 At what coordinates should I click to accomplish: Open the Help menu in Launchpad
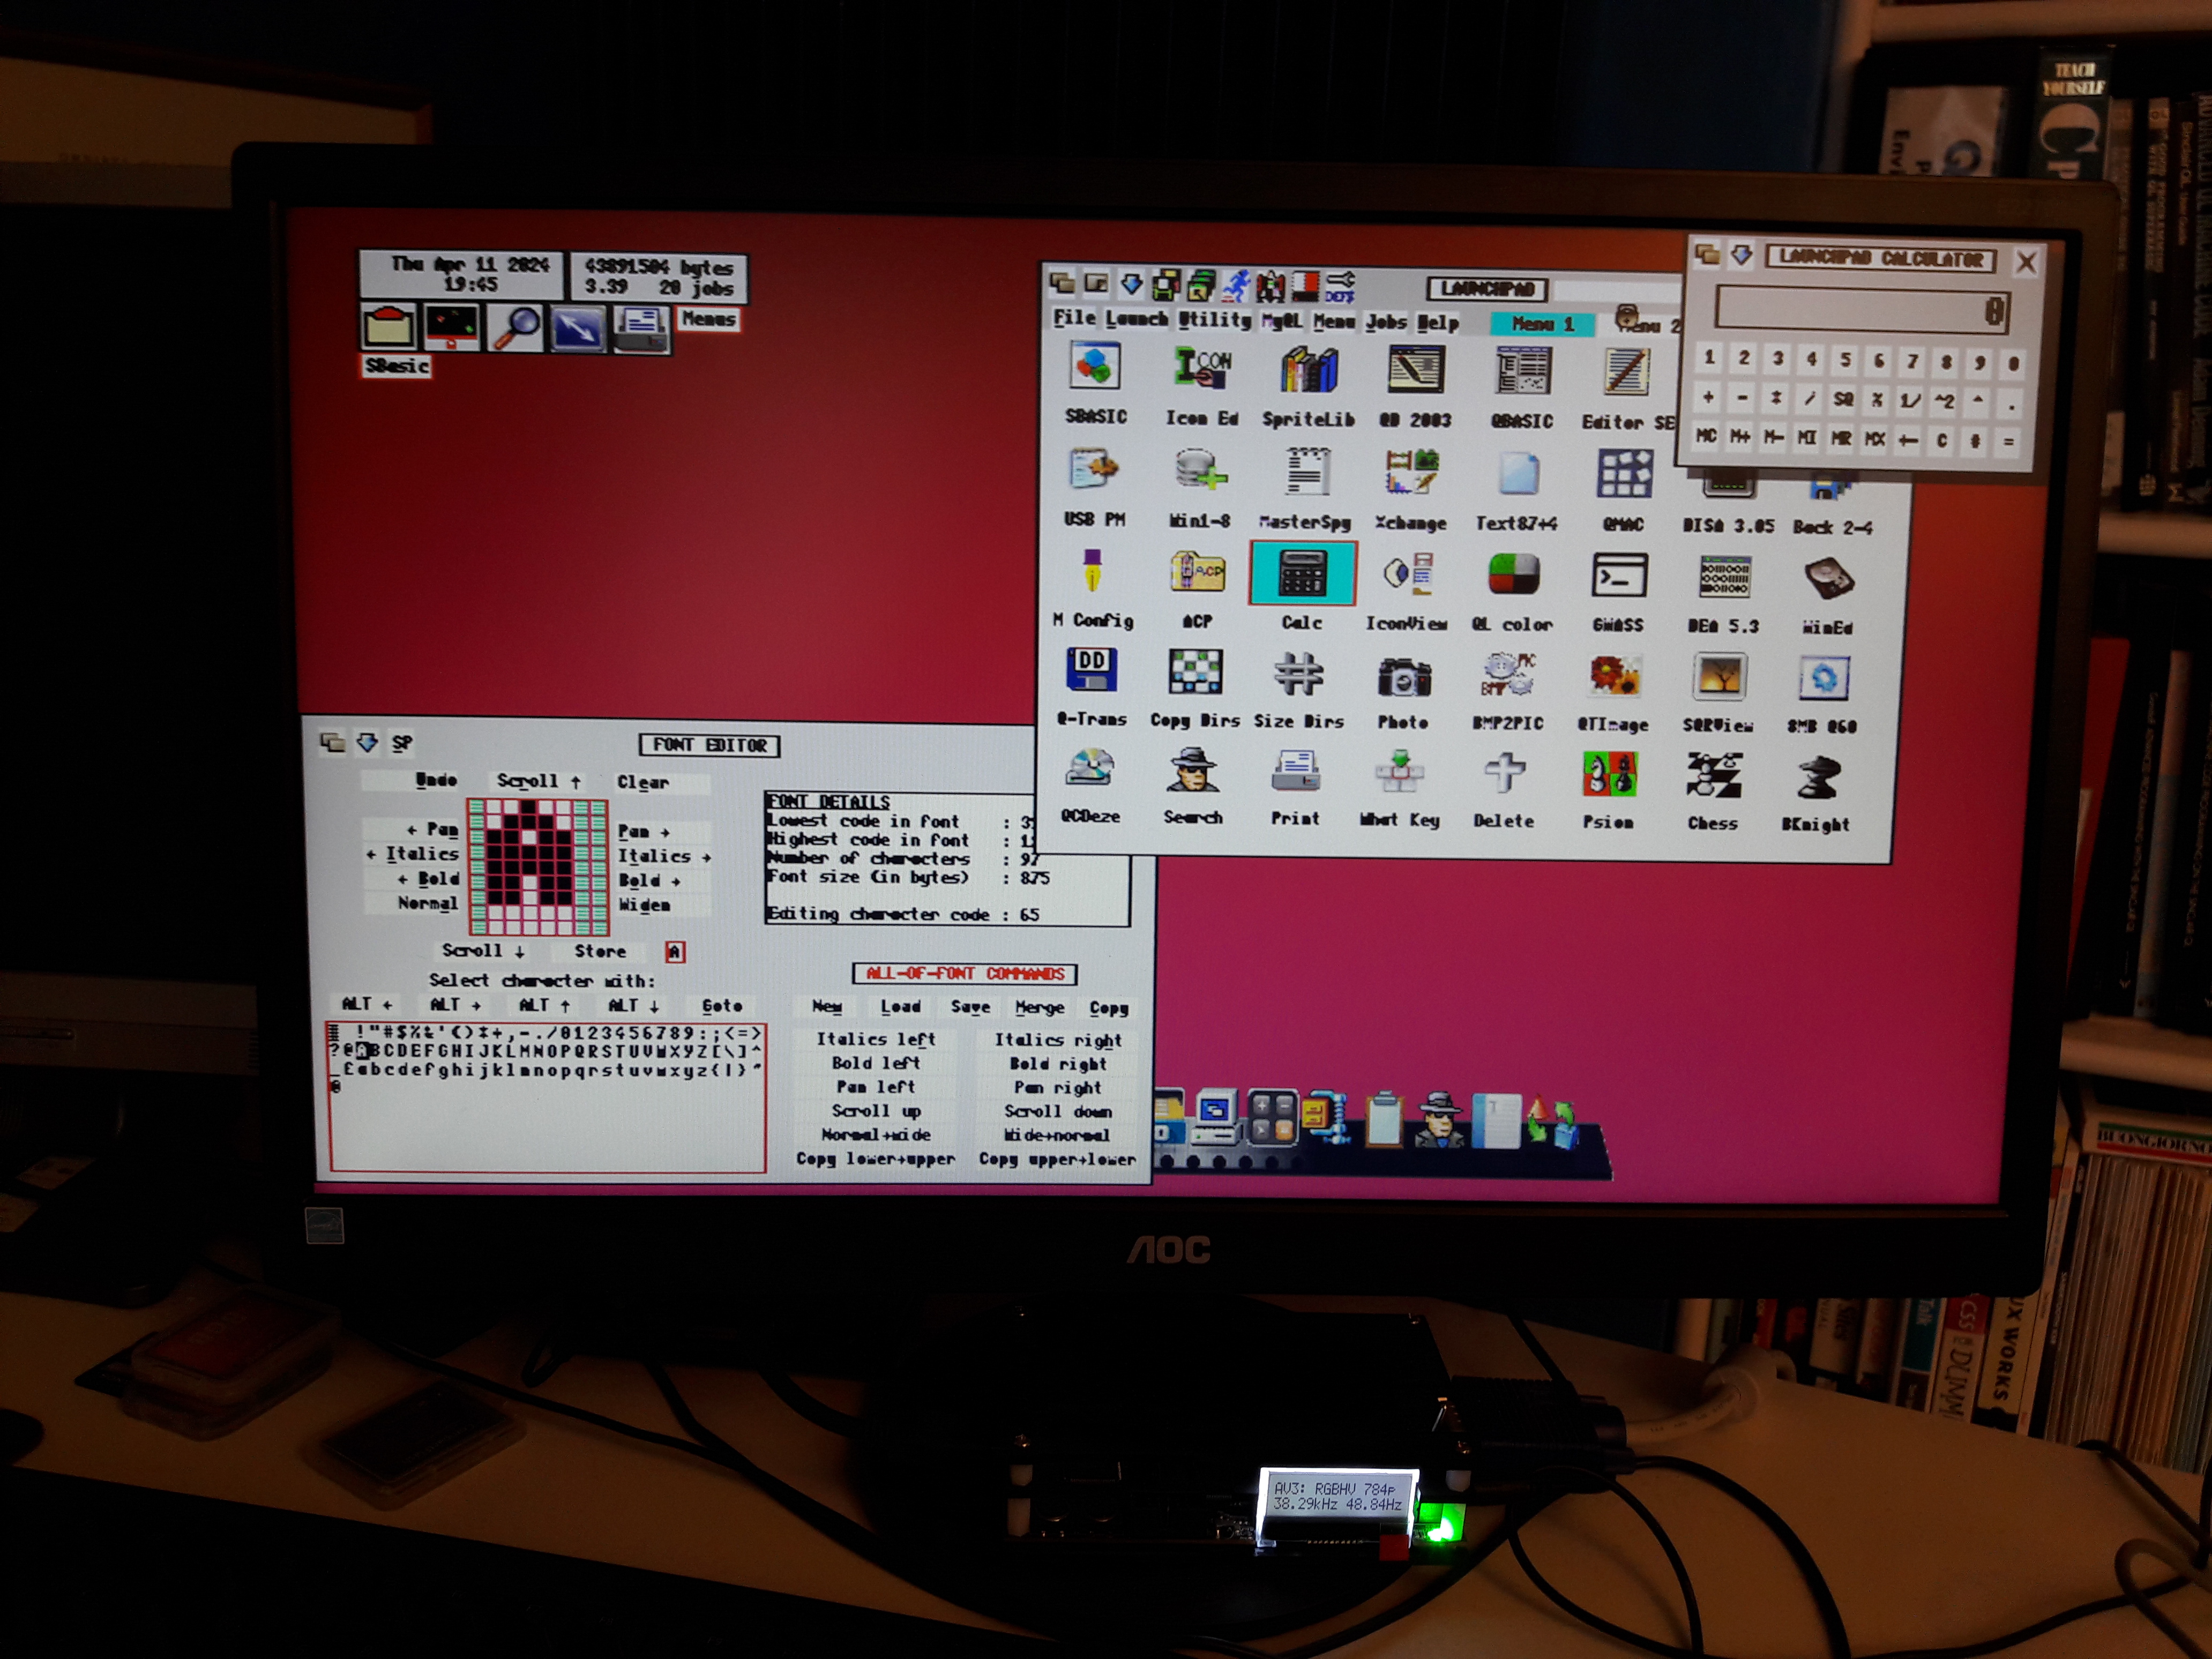pyautogui.click(x=1438, y=323)
